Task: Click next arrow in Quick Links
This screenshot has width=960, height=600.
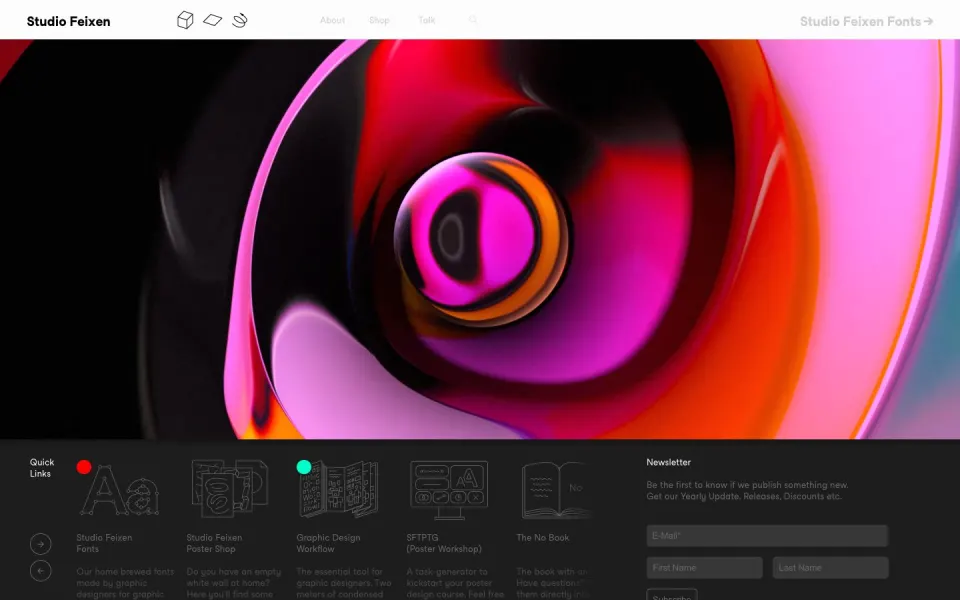Action: coord(40,544)
